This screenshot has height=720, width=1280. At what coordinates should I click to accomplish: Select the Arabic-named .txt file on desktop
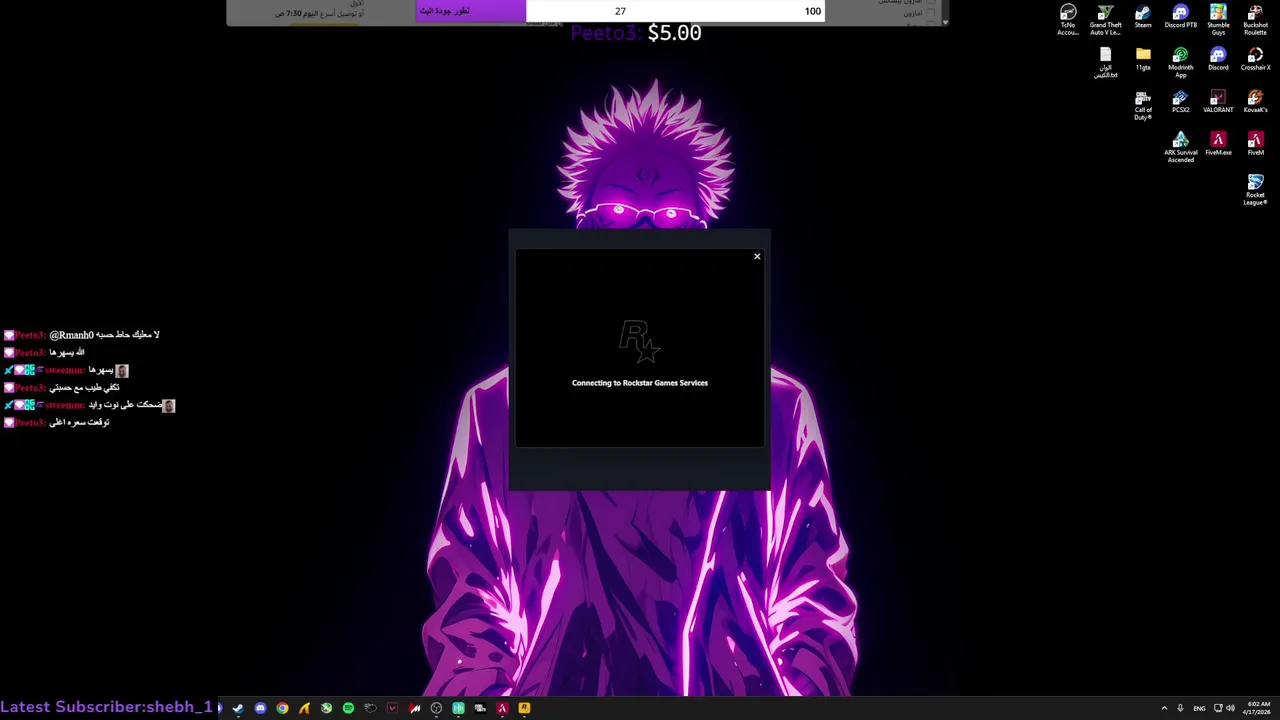click(1105, 63)
